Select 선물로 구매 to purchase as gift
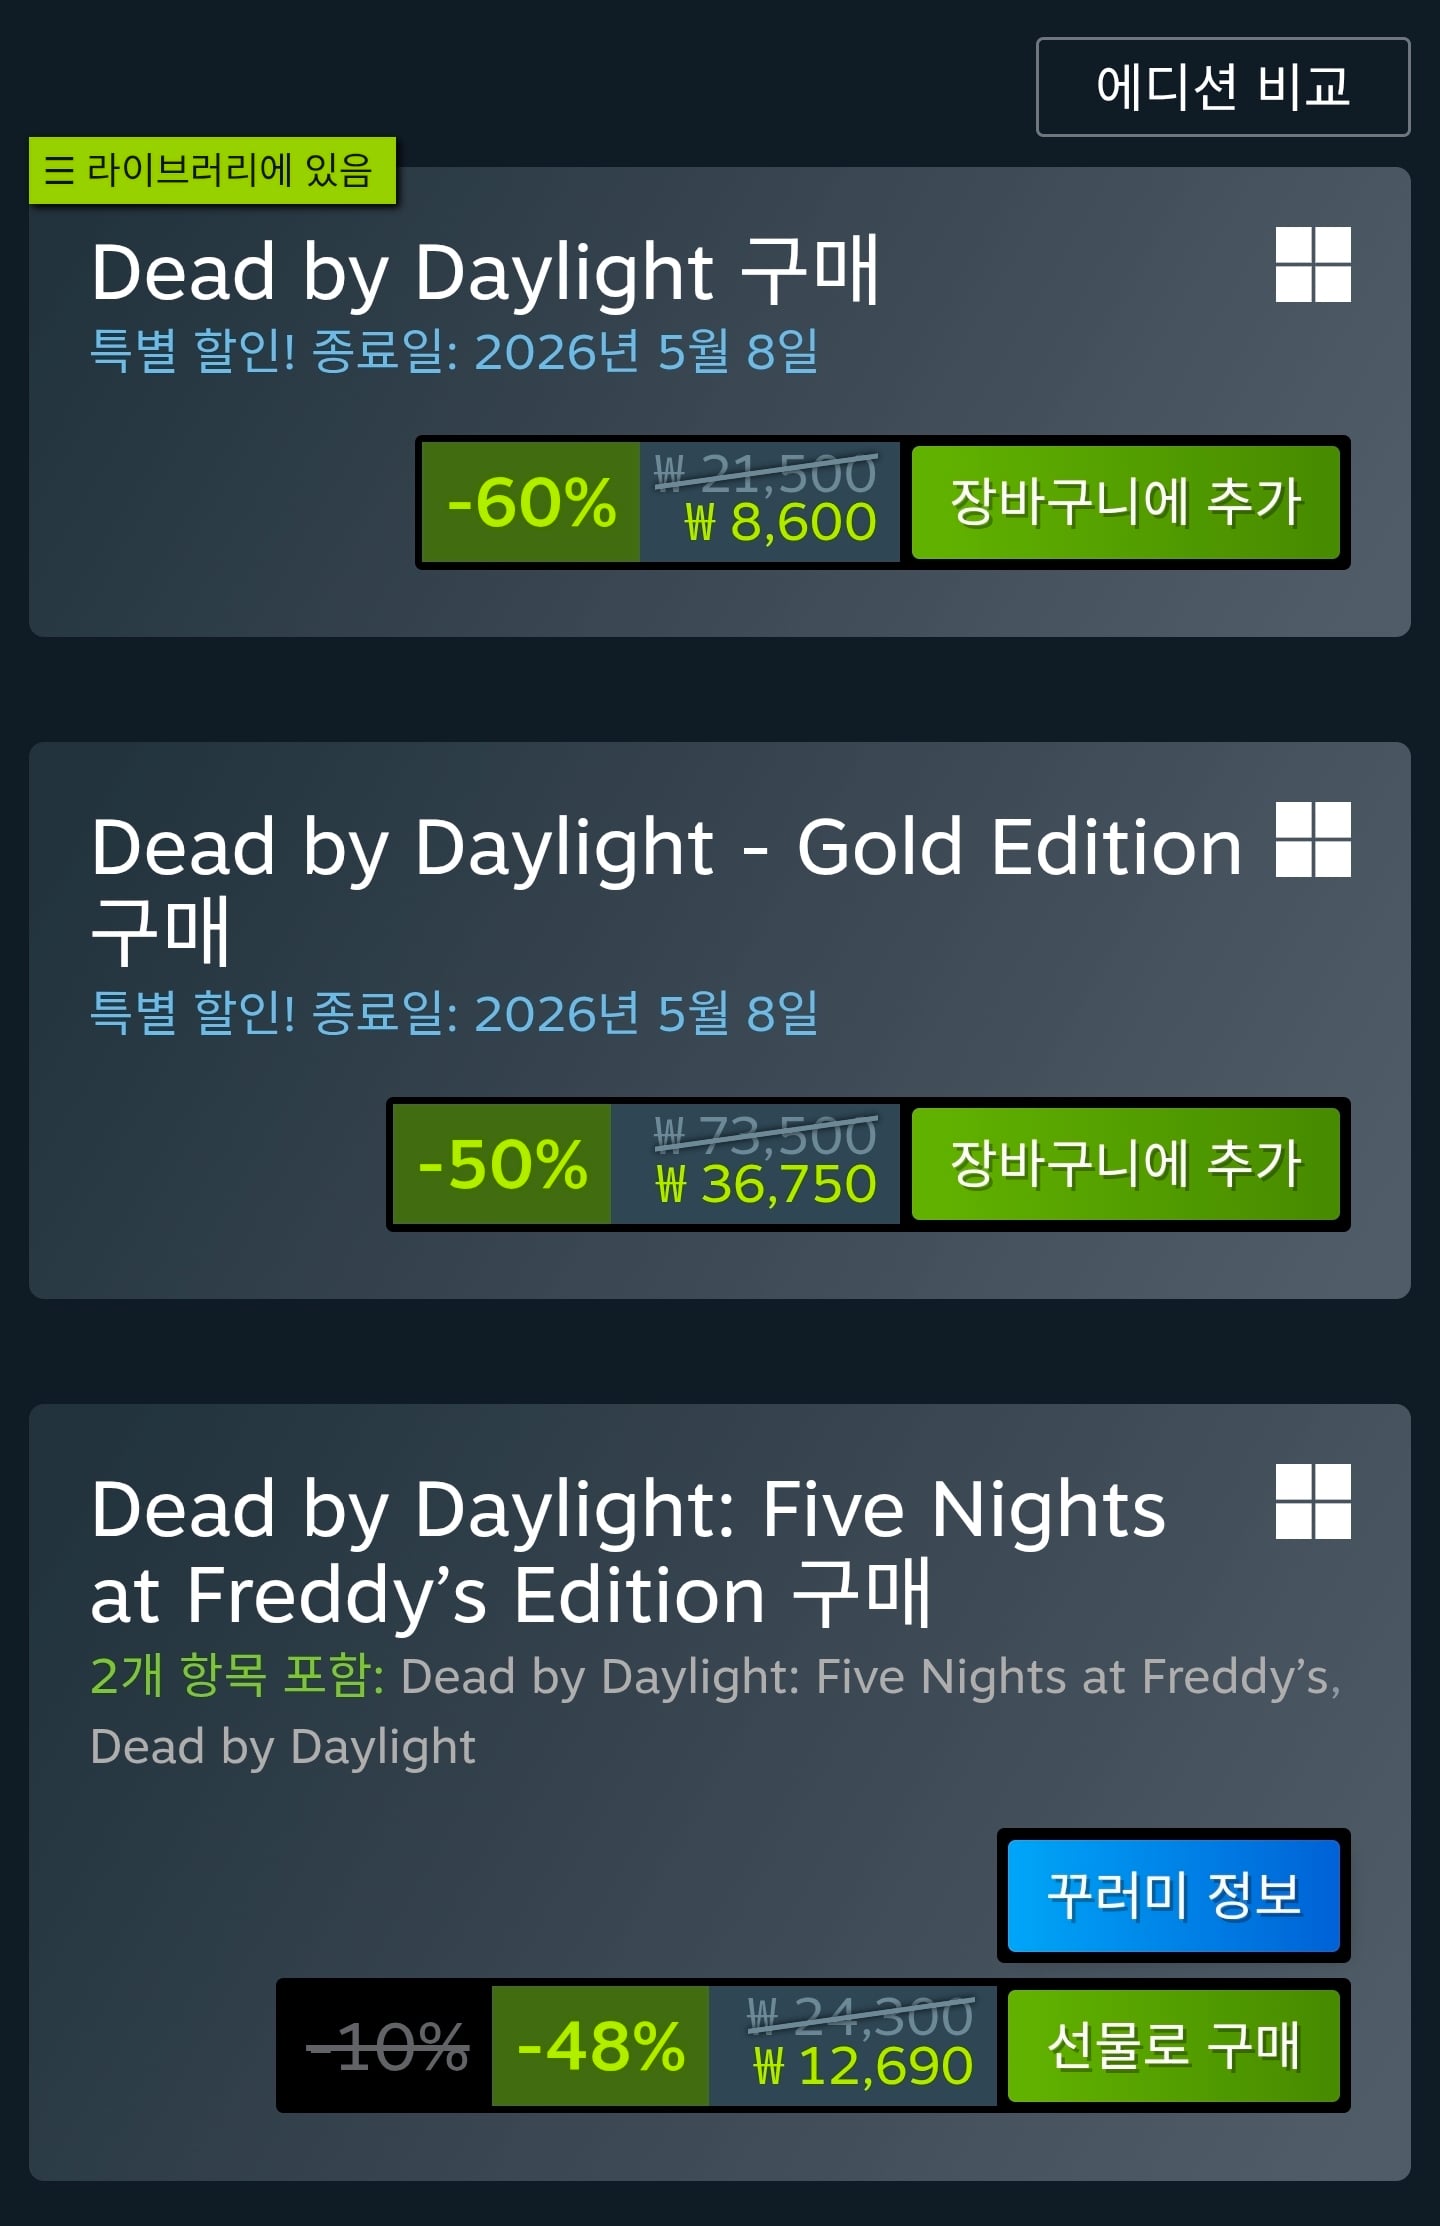The width and height of the screenshot is (1440, 2226). coord(1173,2046)
